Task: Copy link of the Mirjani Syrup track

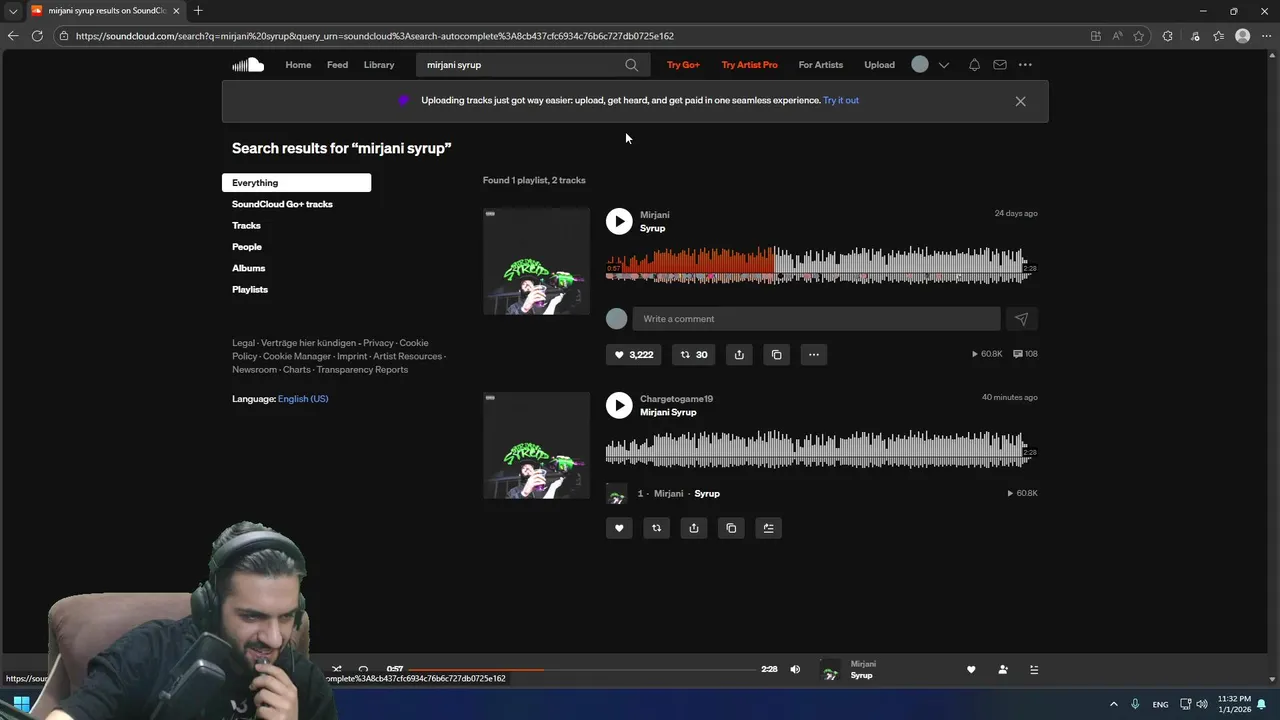Action: click(x=776, y=354)
